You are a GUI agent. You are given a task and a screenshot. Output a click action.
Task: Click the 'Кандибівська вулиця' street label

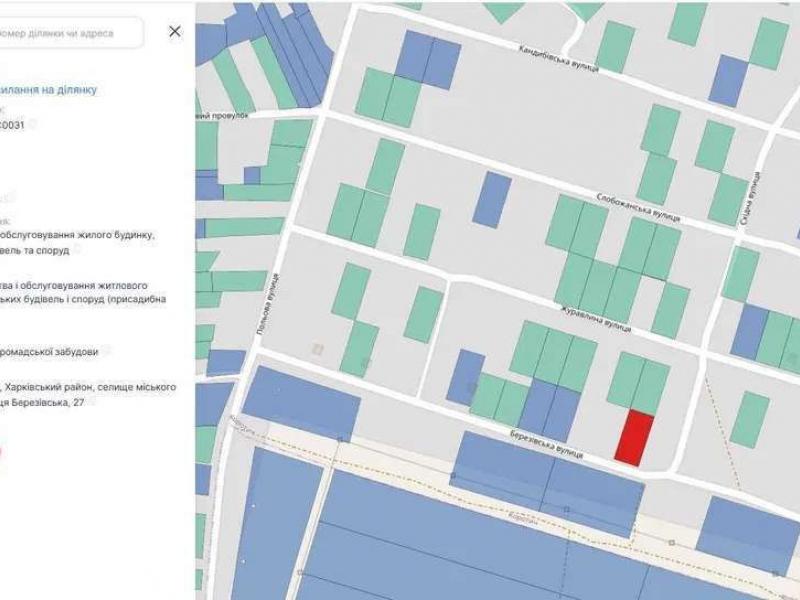click(x=558, y=58)
